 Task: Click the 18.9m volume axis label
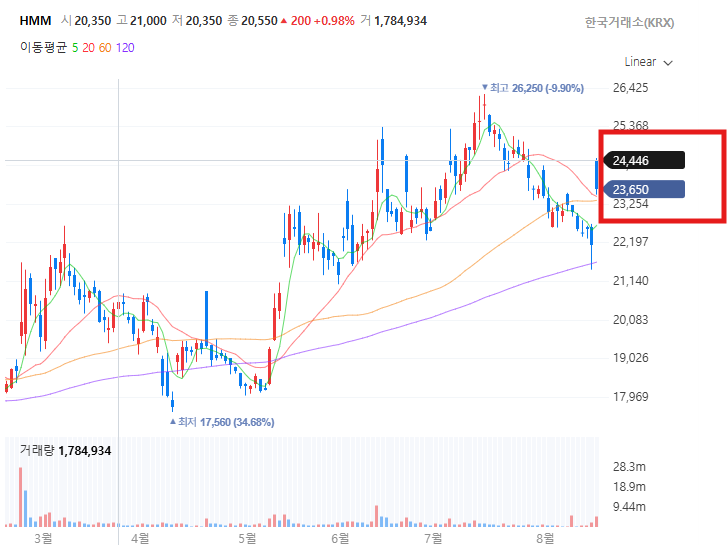click(x=629, y=487)
